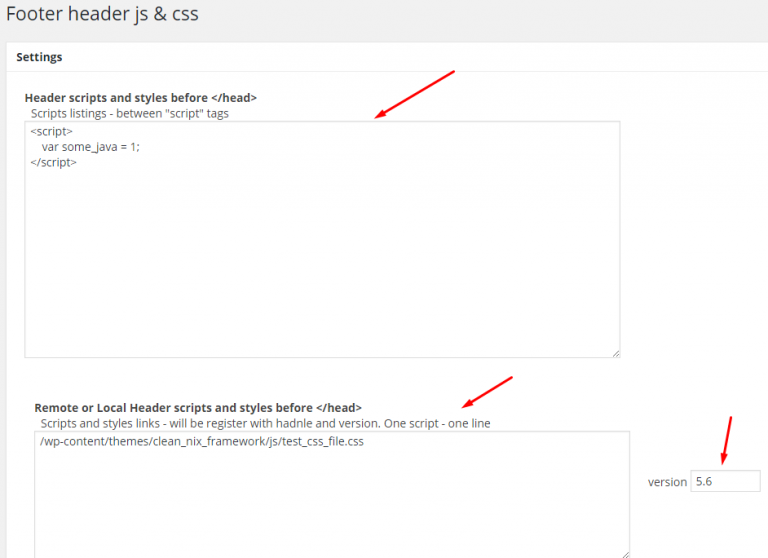768x558 pixels.
Task: Click the "Scripts listings - between "script" tags" hint
Action: tap(130, 113)
